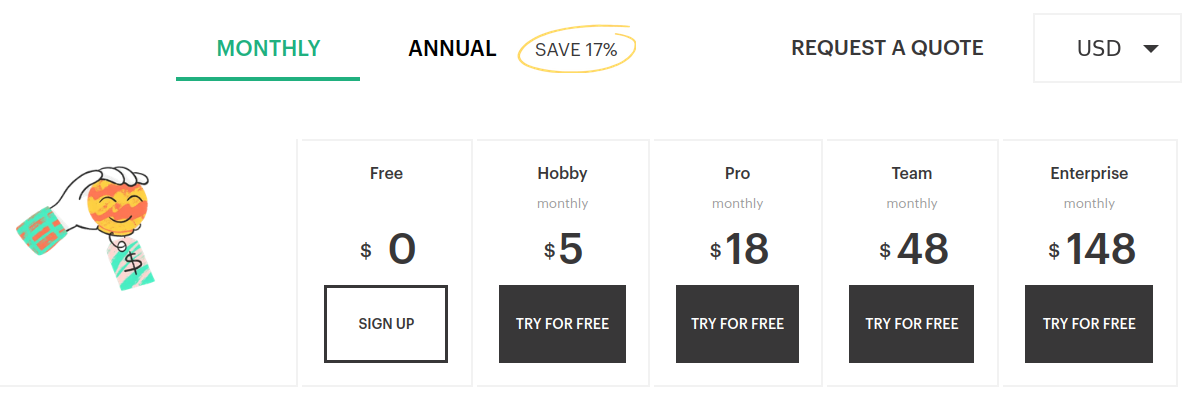Click Try for Free under the Pro plan
The image size is (1190, 400).
click(737, 324)
